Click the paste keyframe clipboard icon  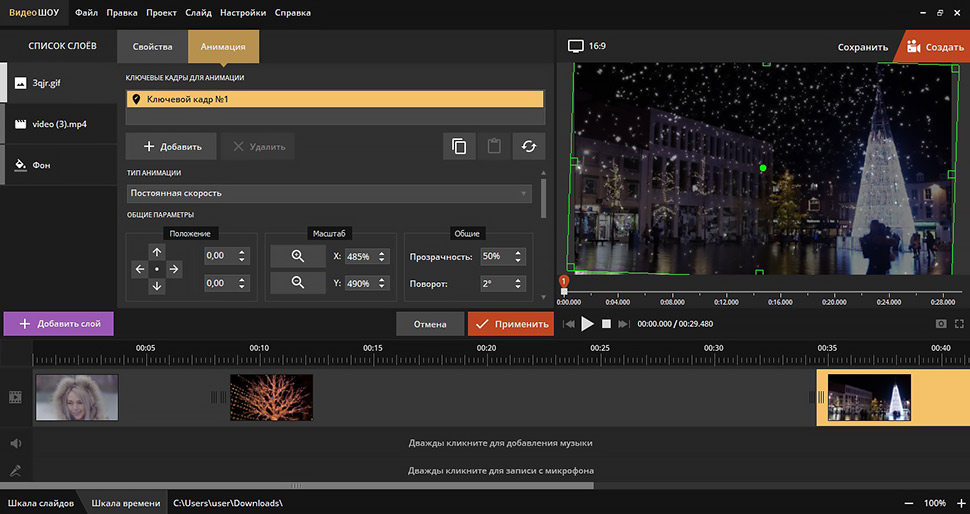click(x=494, y=147)
